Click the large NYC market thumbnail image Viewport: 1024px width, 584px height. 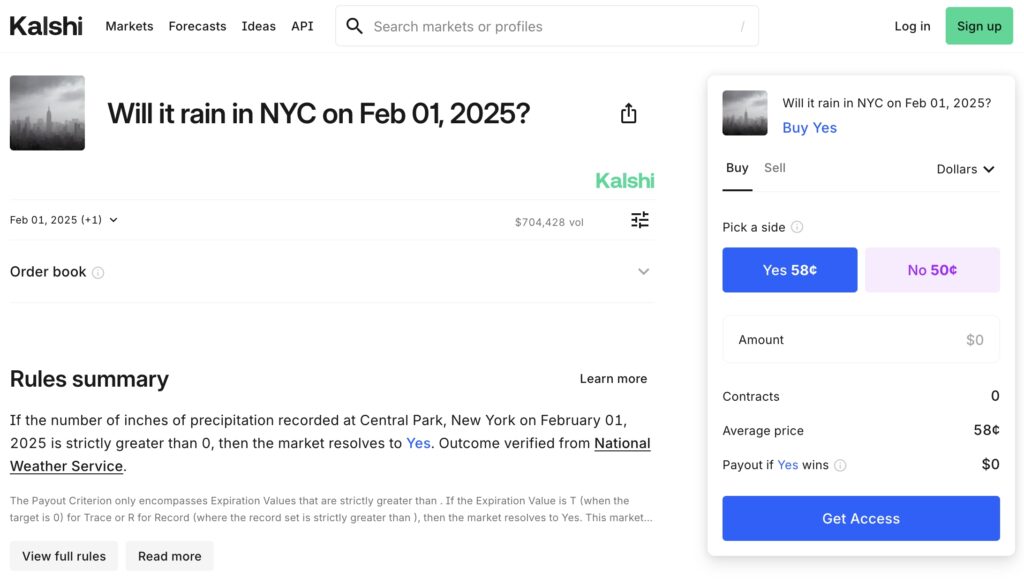coord(47,113)
